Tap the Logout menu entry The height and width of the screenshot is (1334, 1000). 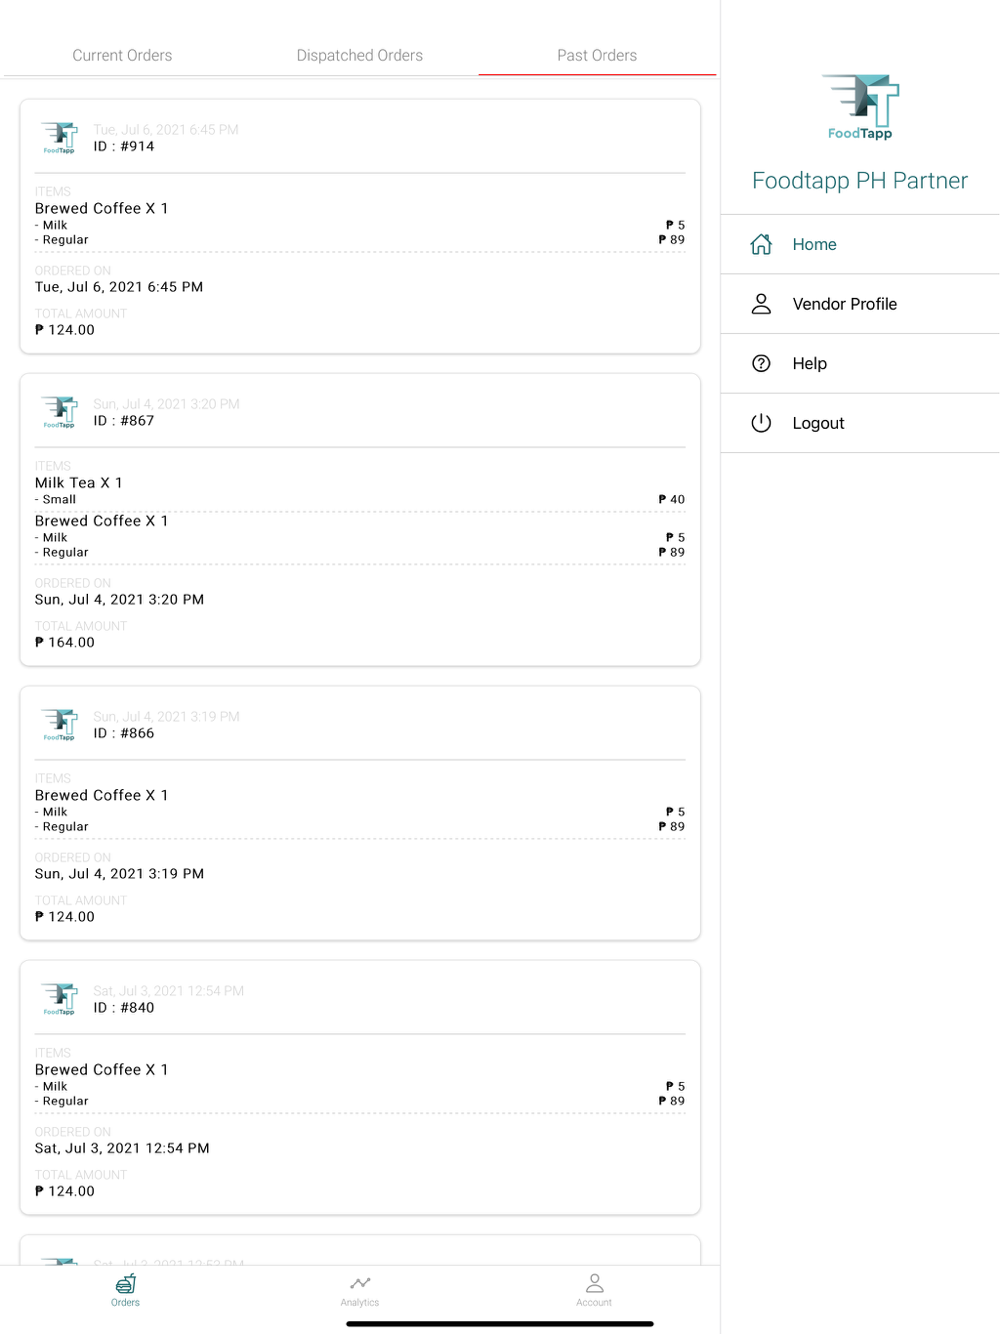(x=818, y=423)
